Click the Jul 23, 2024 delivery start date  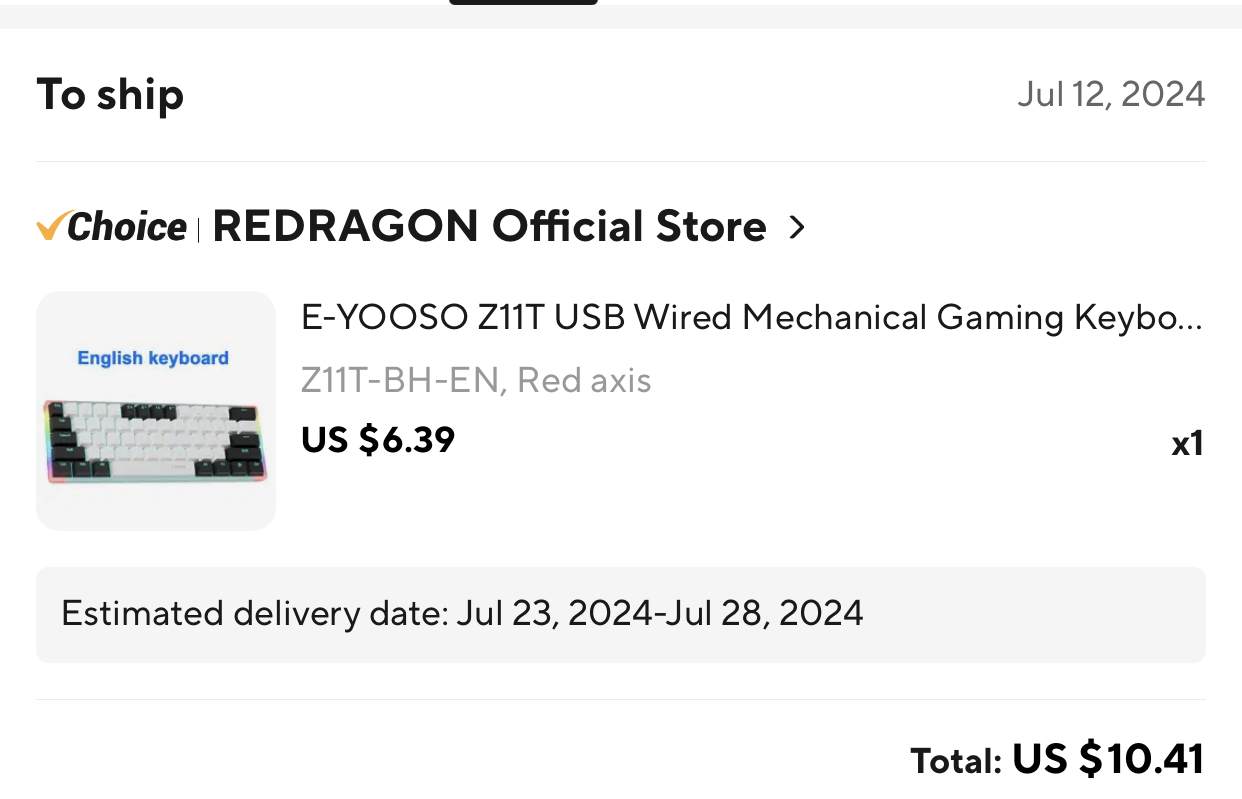[x=553, y=612]
